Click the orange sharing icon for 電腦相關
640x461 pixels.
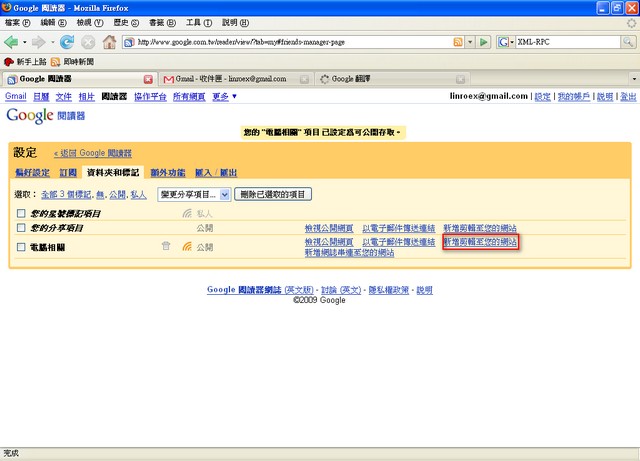pos(187,246)
